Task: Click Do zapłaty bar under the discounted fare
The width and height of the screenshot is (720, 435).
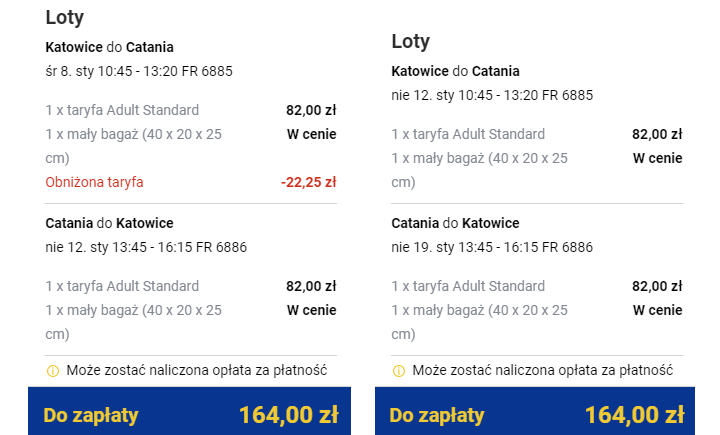Action: tap(190, 414)
